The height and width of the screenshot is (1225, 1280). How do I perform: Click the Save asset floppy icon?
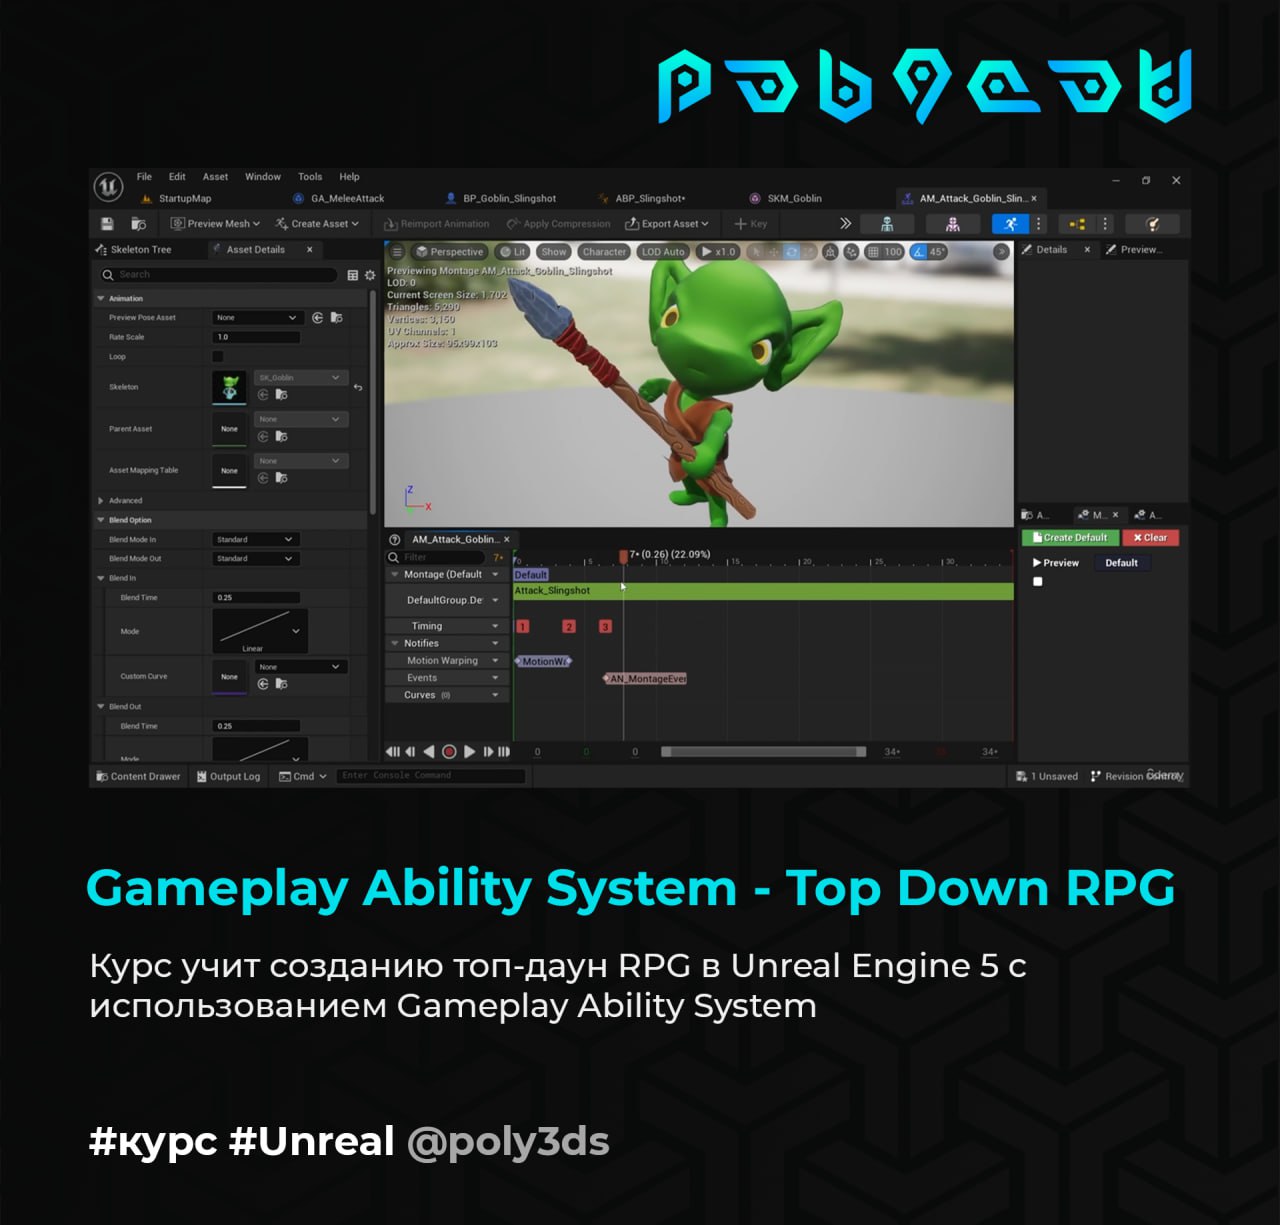coord(107,224)
